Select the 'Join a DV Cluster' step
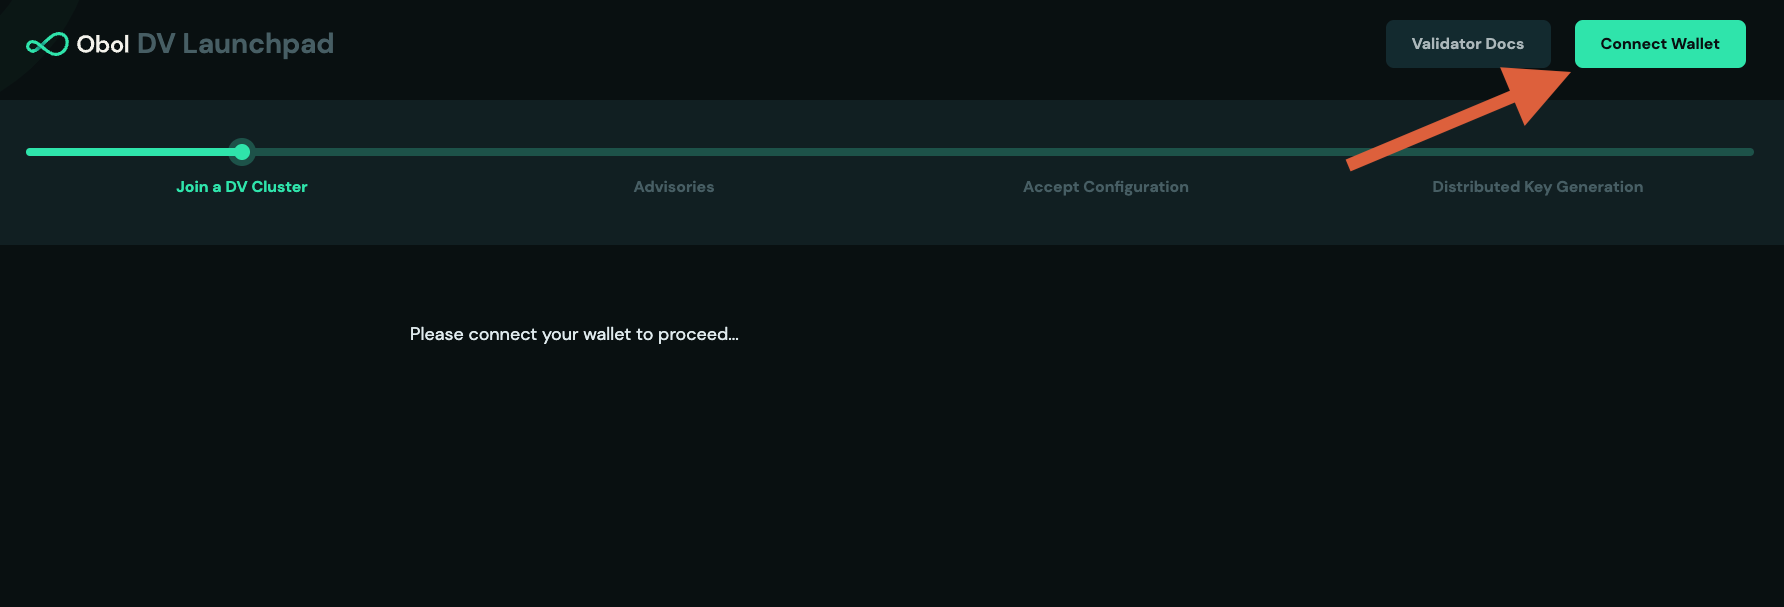The height and width of the screenshot is (607, 1784). tap(241, 186)
